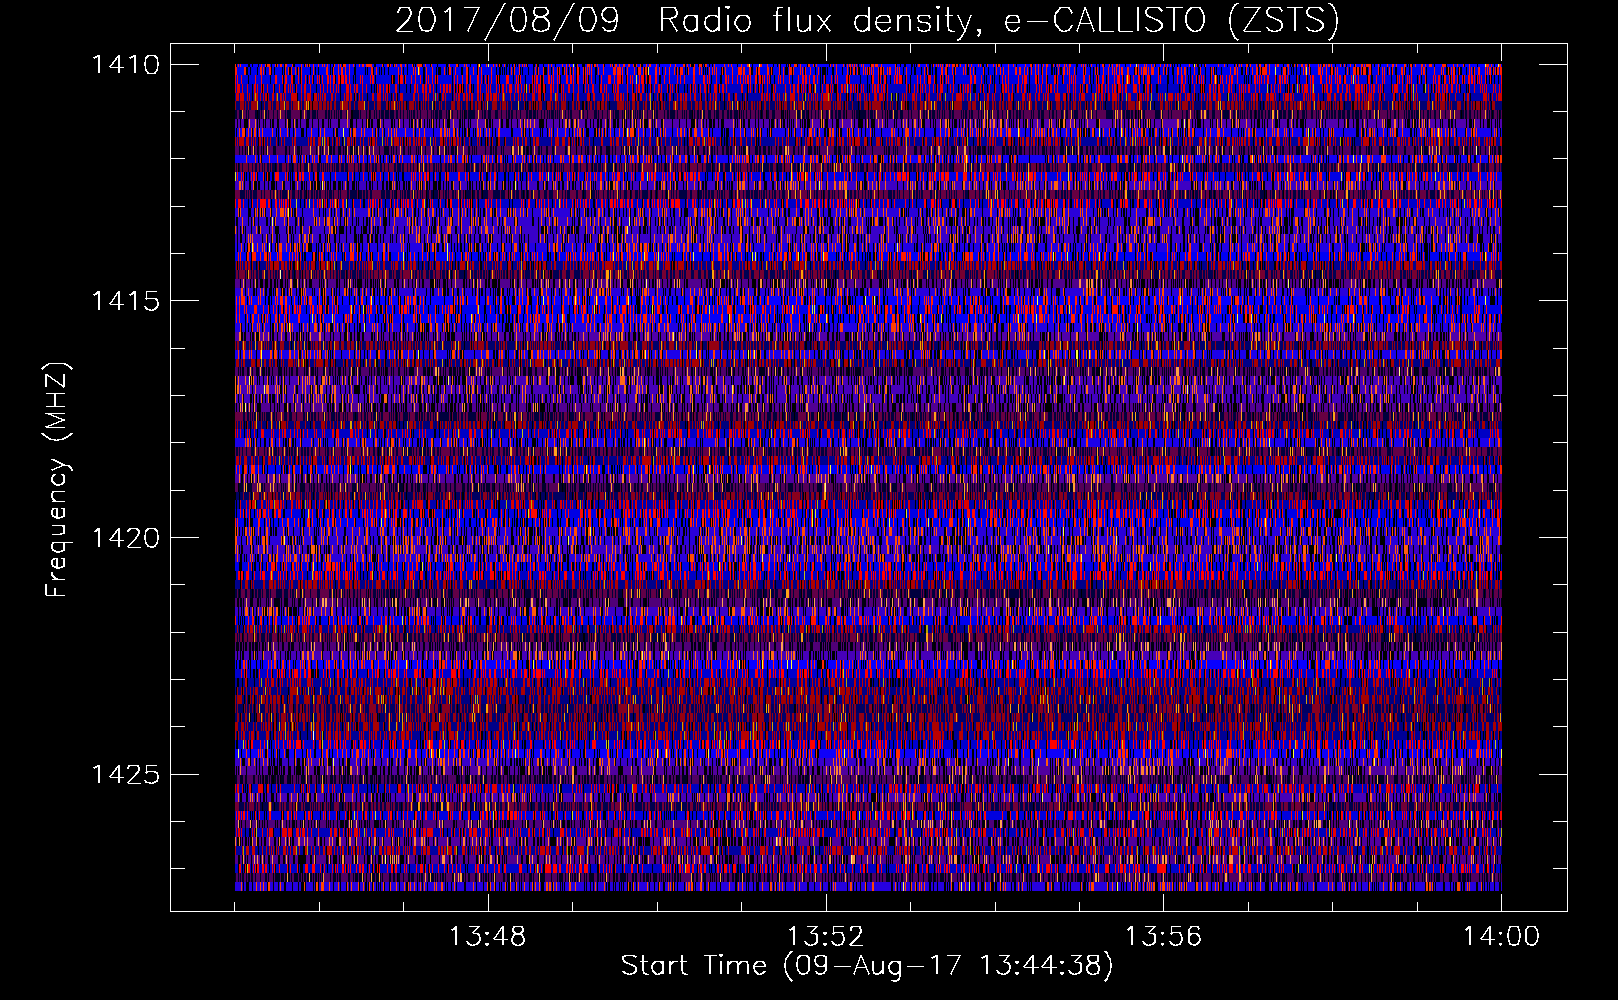Click the 1410 frequency axis label
This screenshot has height=1000, width=1618.
(x=125, y=65)
